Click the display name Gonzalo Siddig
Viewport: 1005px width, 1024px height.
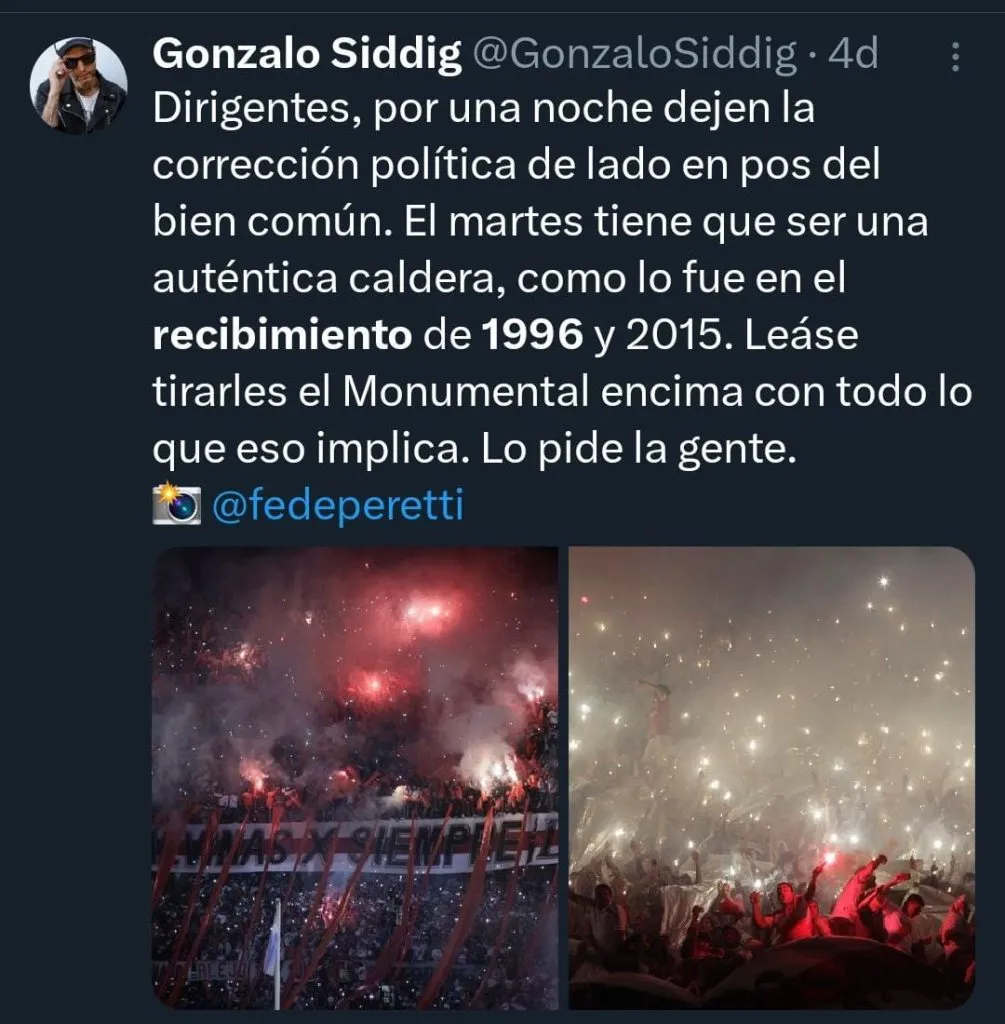307,55
